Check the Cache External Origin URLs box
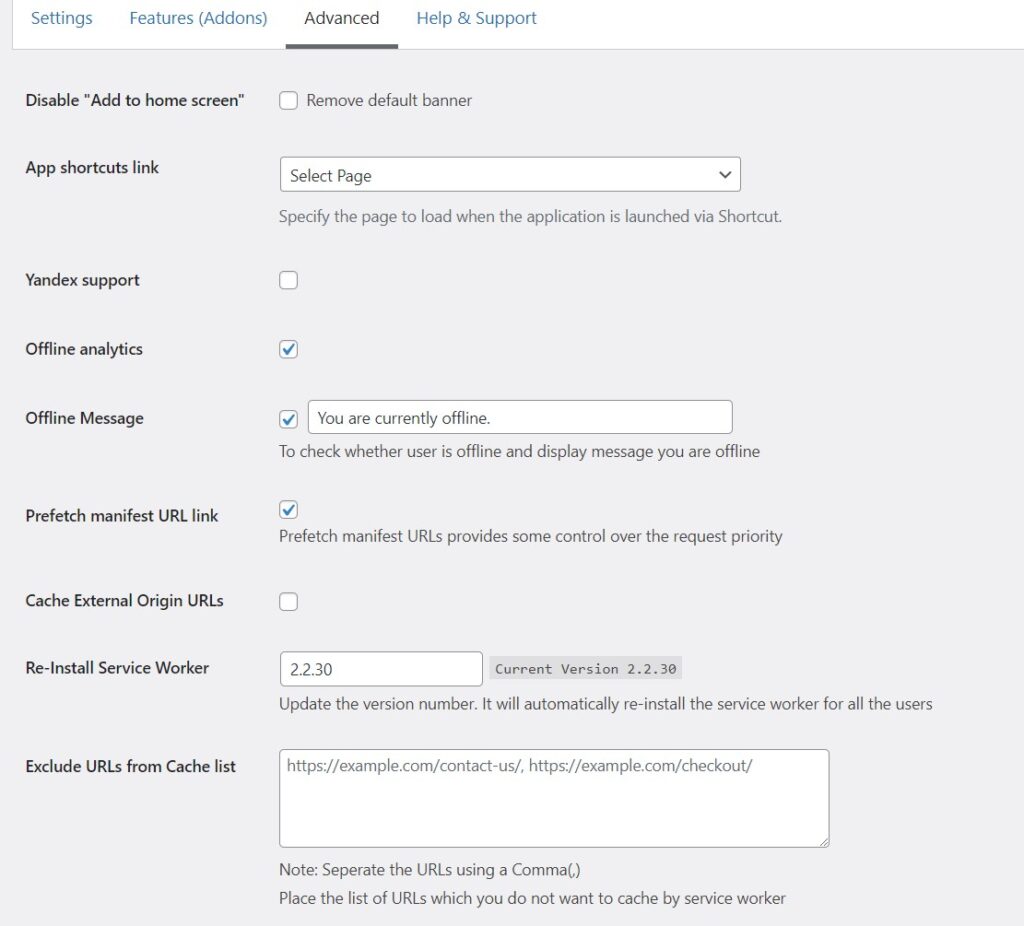1024x926 pixels. coord(289,601)
